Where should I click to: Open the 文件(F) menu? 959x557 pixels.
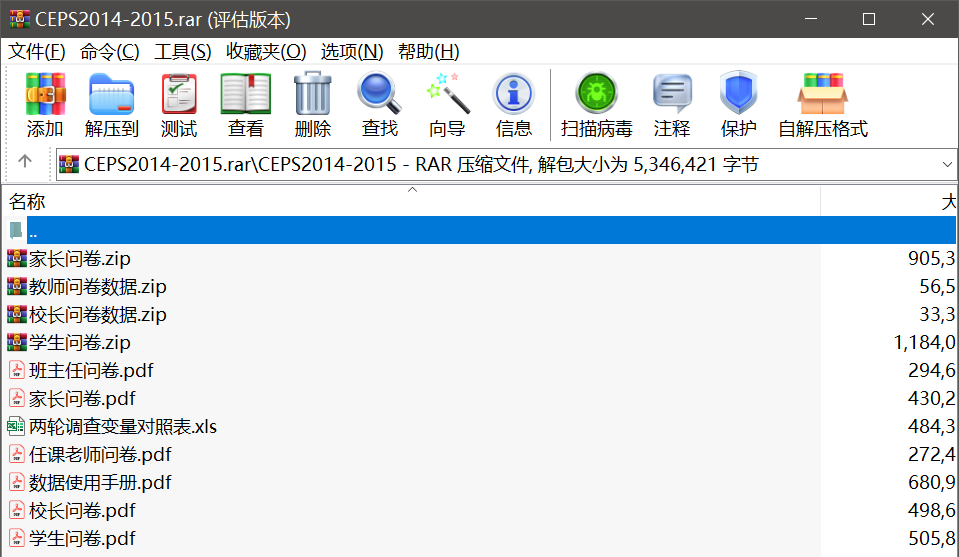[36, 52]
